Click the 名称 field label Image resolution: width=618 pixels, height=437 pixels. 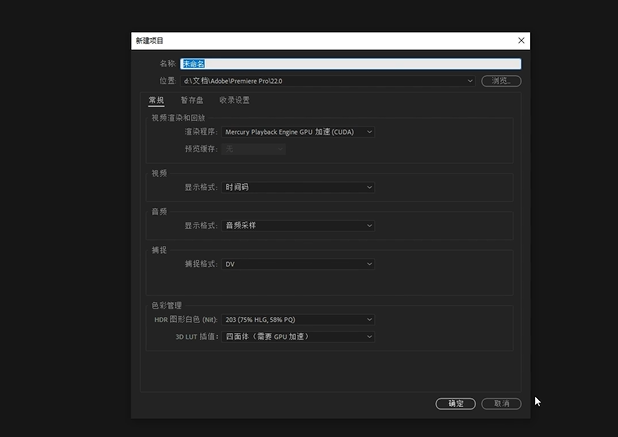pyautogui.click(x=167, y=64)
